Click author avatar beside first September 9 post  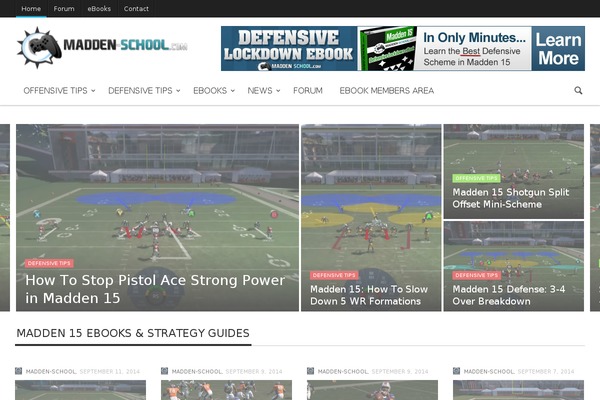click(x=165, y=371)
